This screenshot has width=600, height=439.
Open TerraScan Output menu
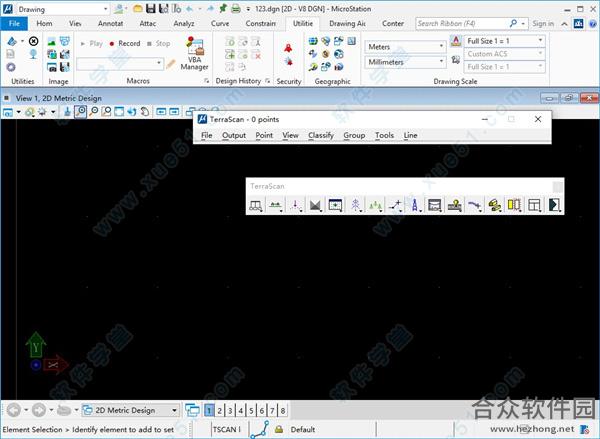click(234, 135)
